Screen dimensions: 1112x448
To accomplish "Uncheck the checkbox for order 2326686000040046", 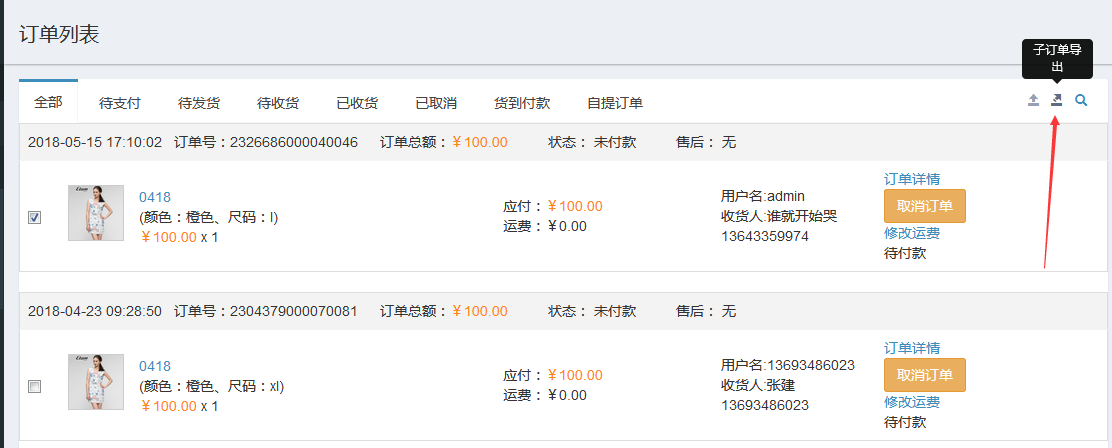I will click(x=35, y=218).
